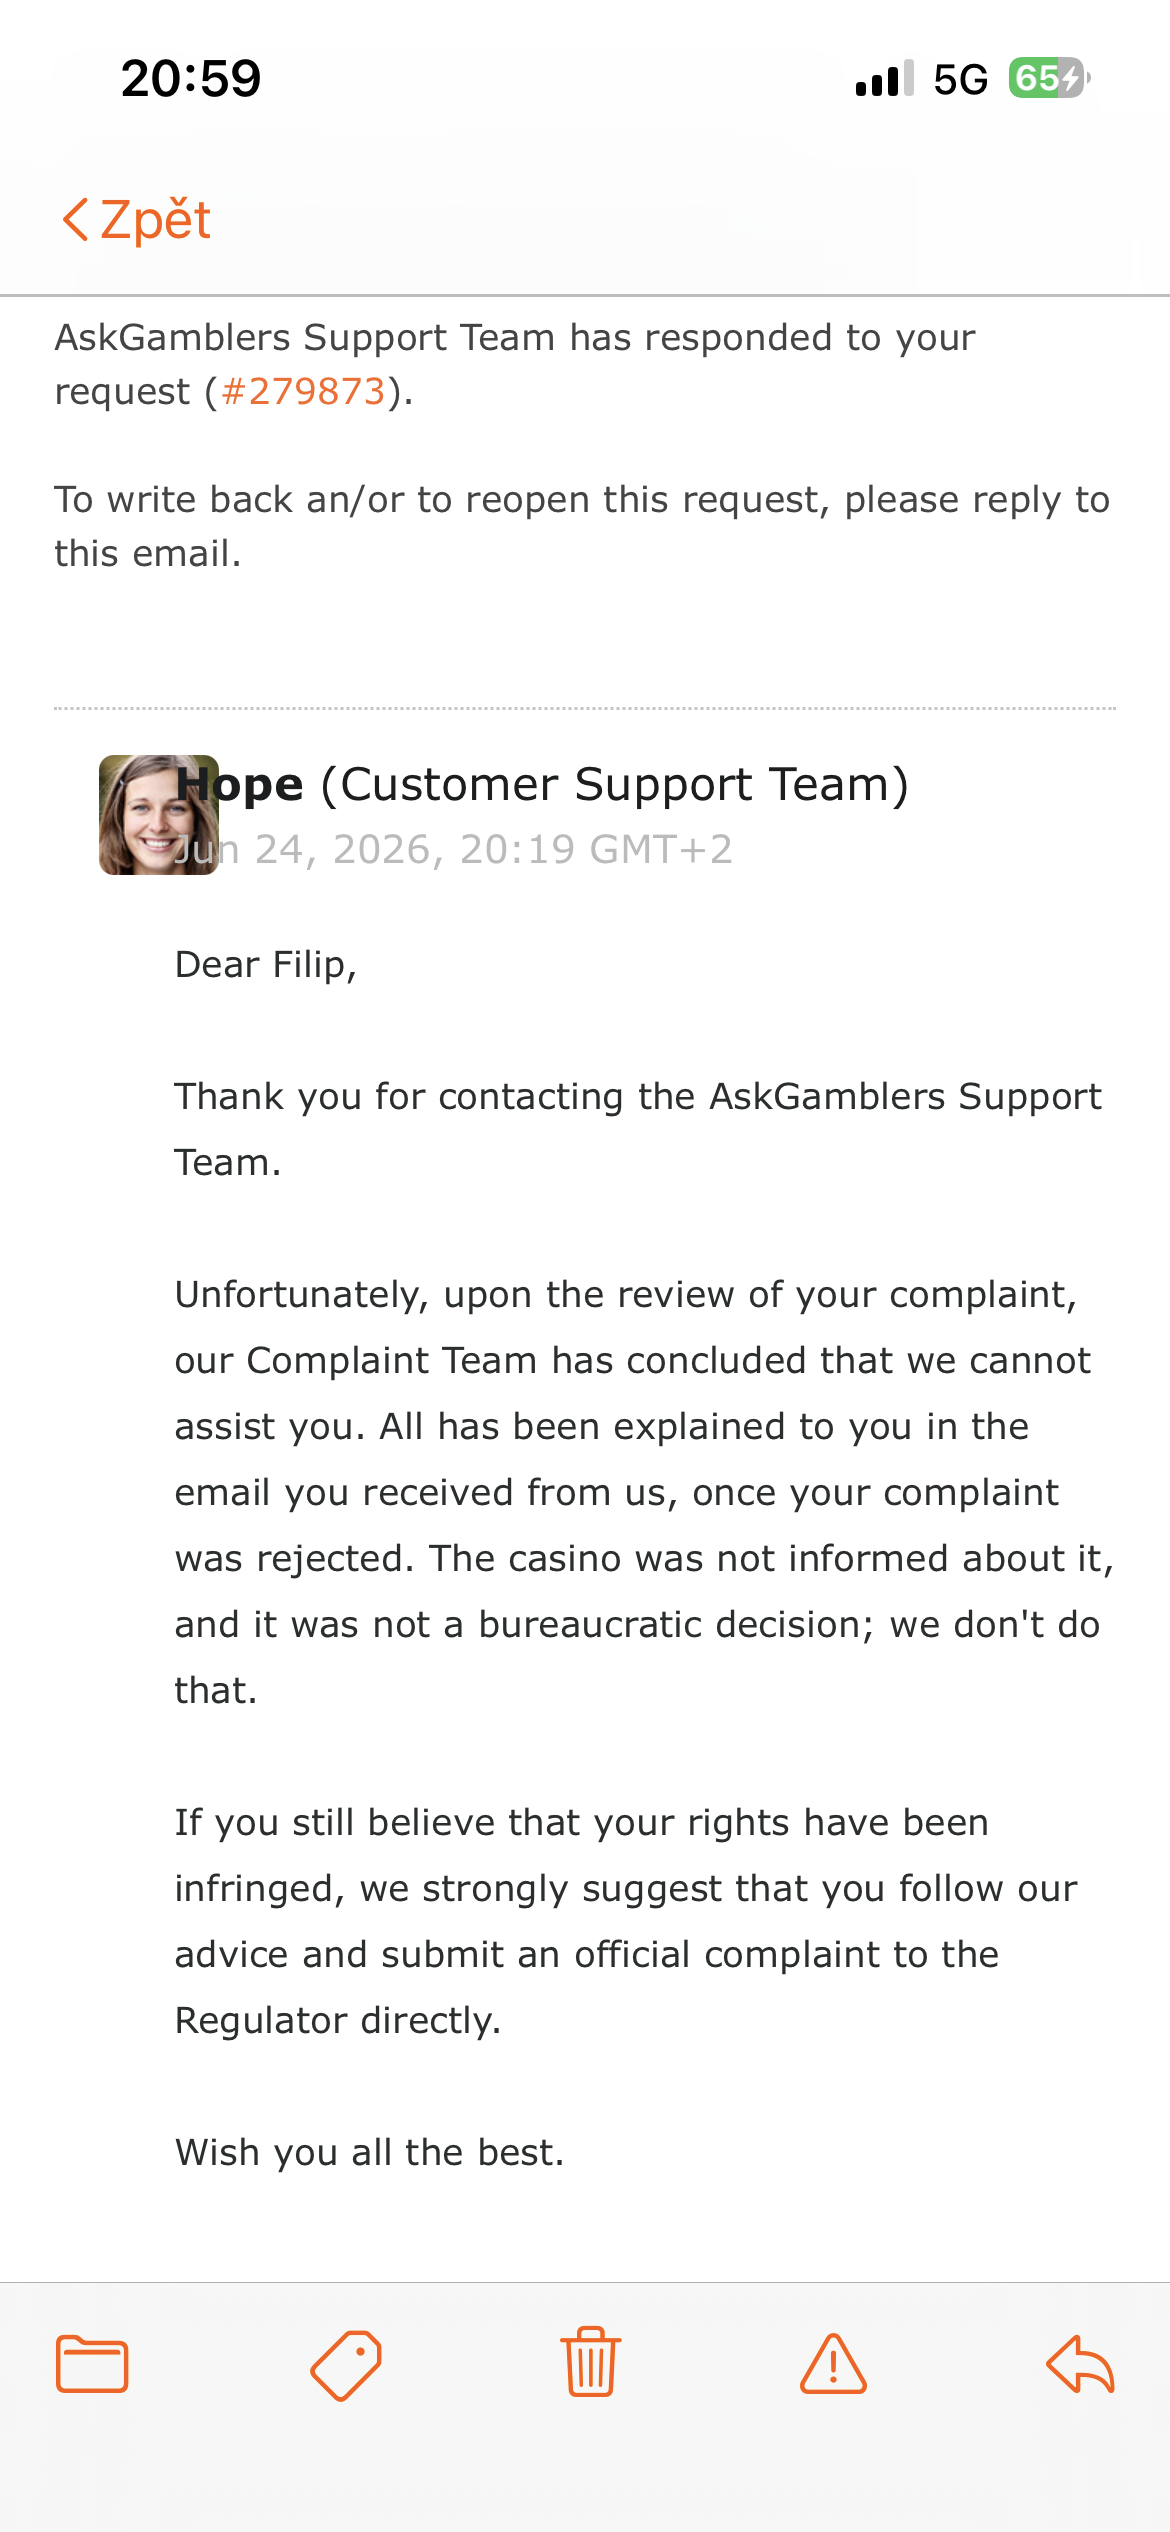
Task: Tap the cellular signal bars
Action: point(885,78)
